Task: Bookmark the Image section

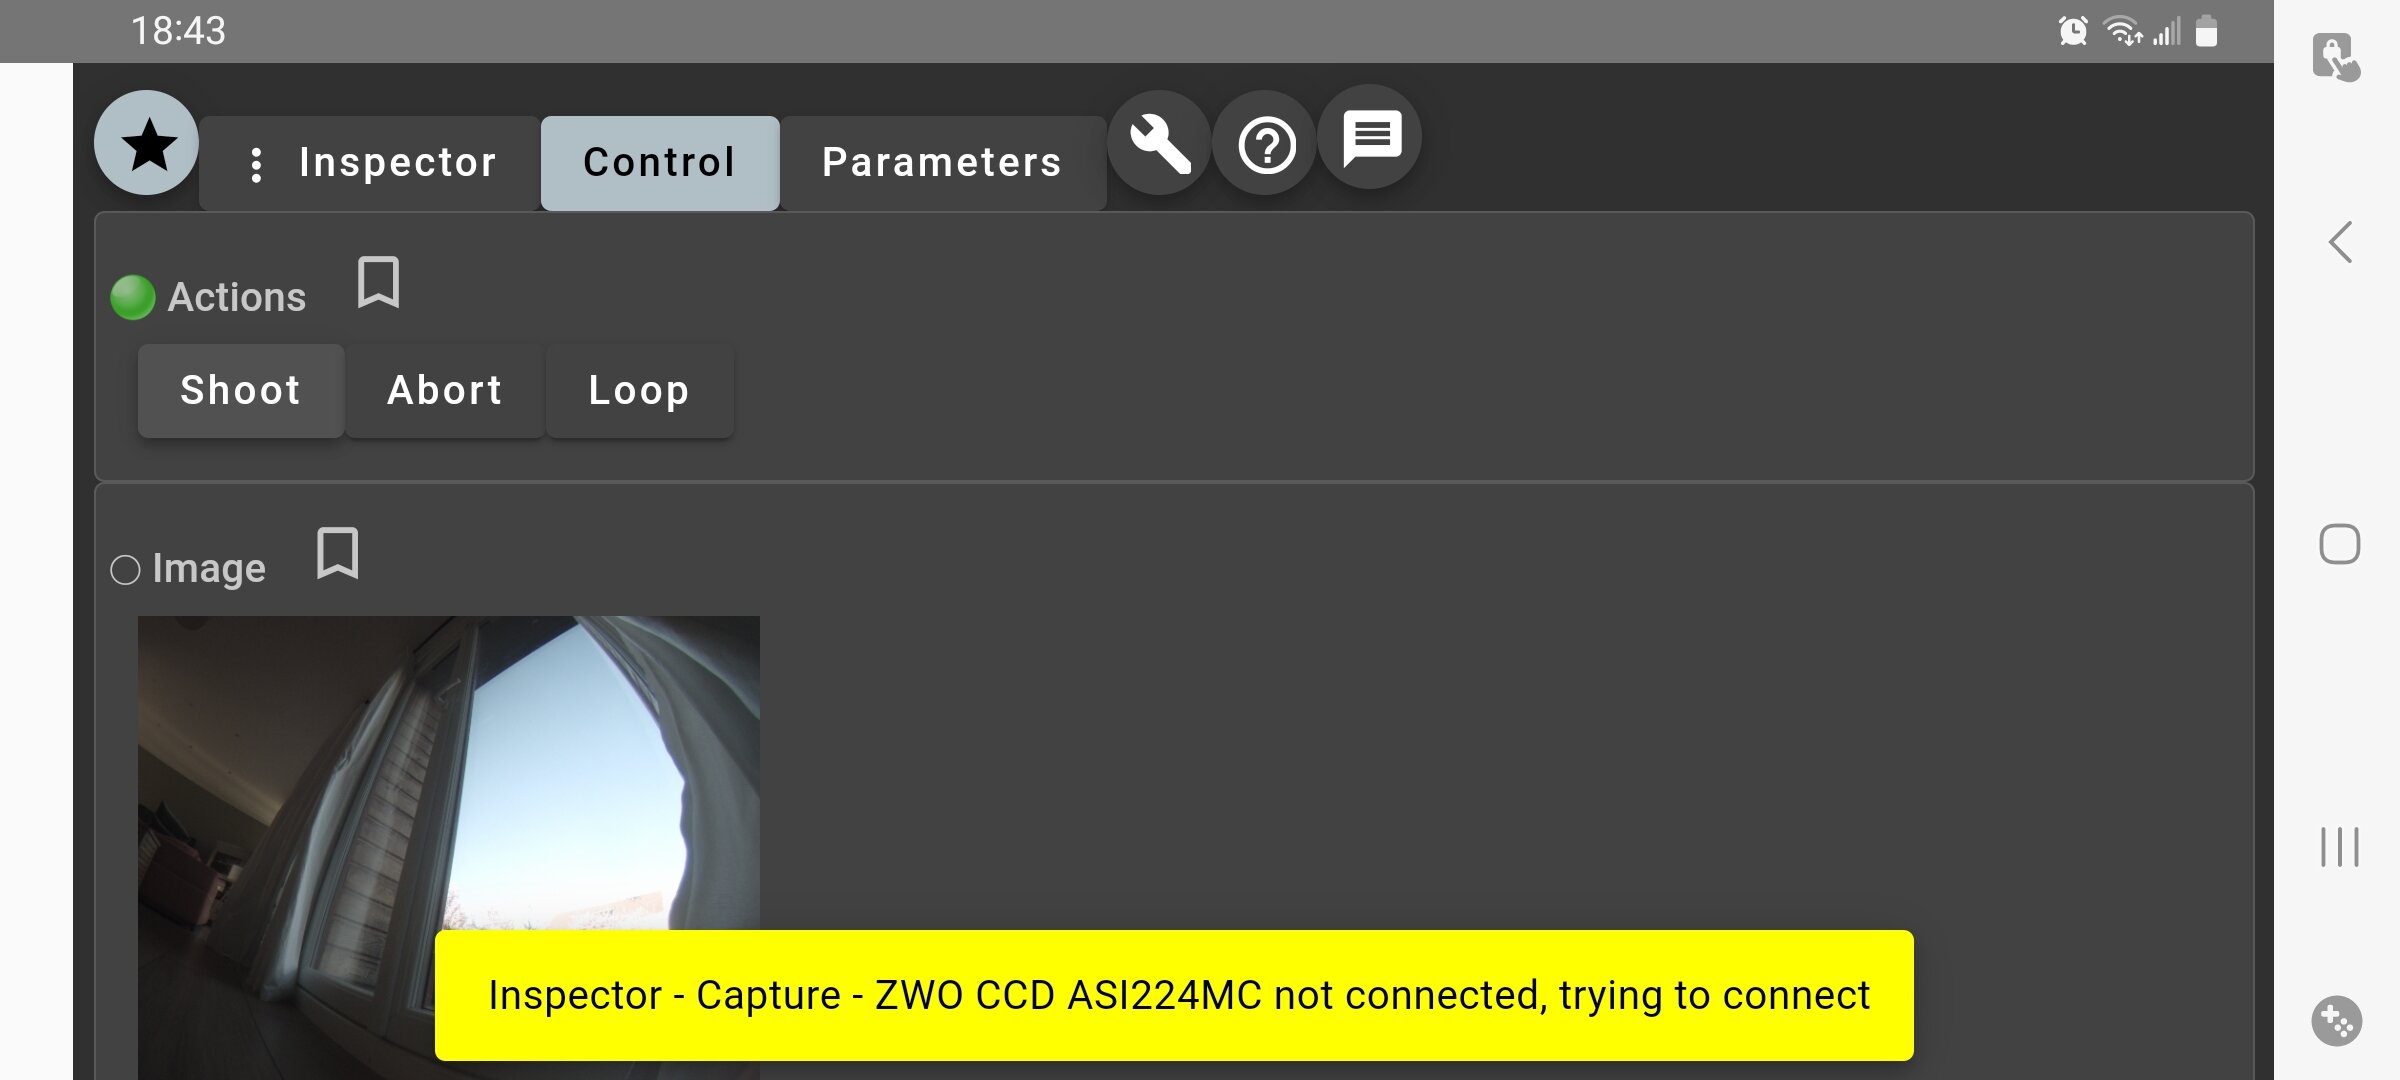Action: pyautogui.click(x=338, y=553)
